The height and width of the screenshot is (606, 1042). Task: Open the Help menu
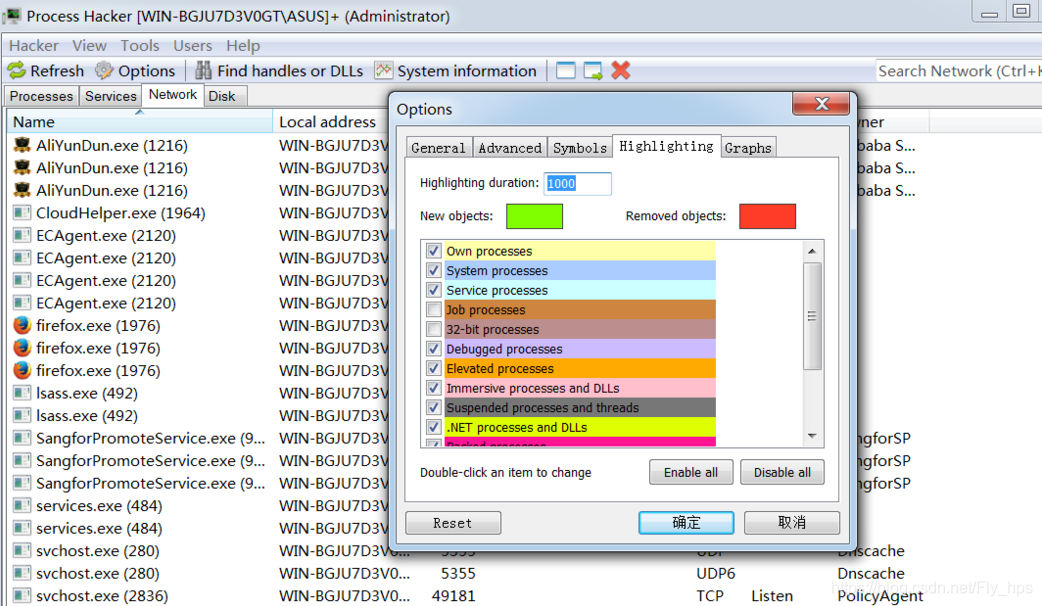(x=243, y=45)
